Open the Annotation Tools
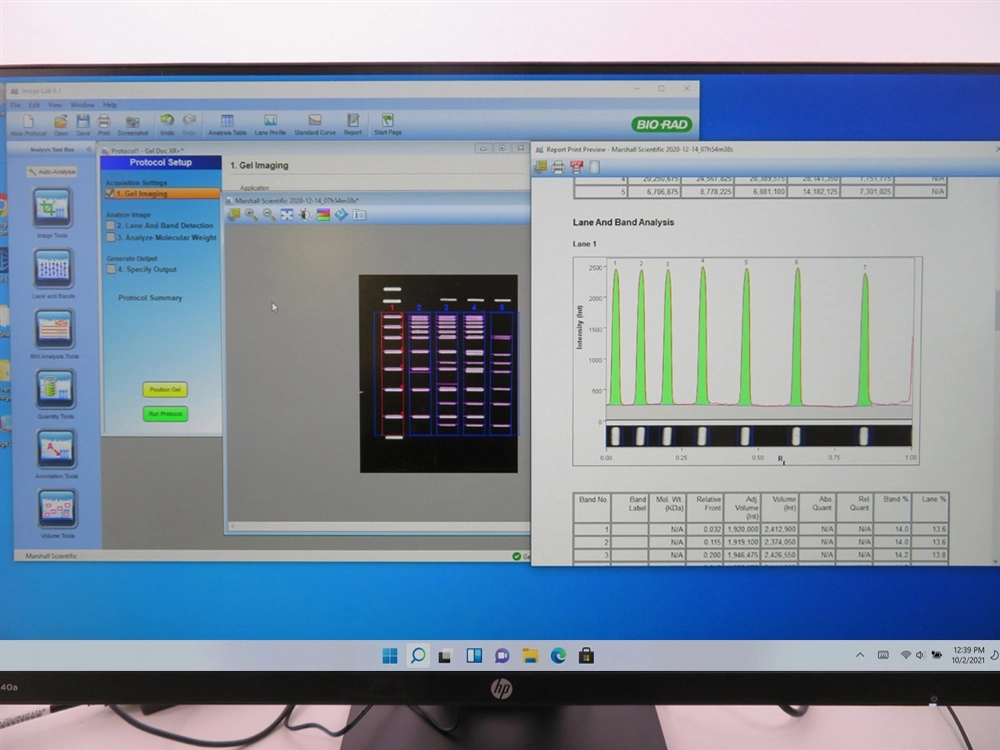Image resolution: width=1000 pixels, height=750 pixels. pos(56,450)
